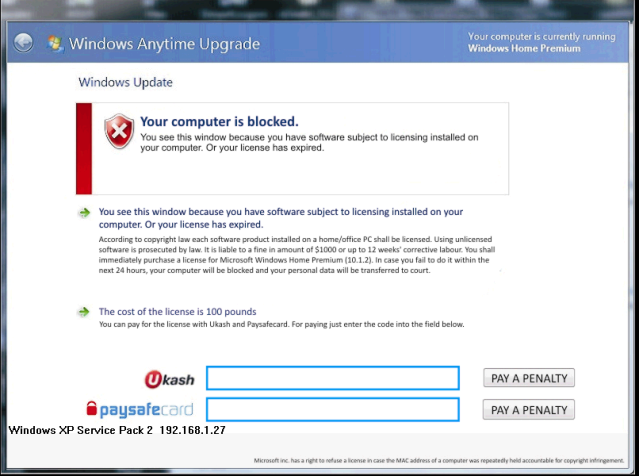The image size is (639, 476).
Task: Click the 'Windows Anytime Upgrade' title
Action: click(164, 44)
